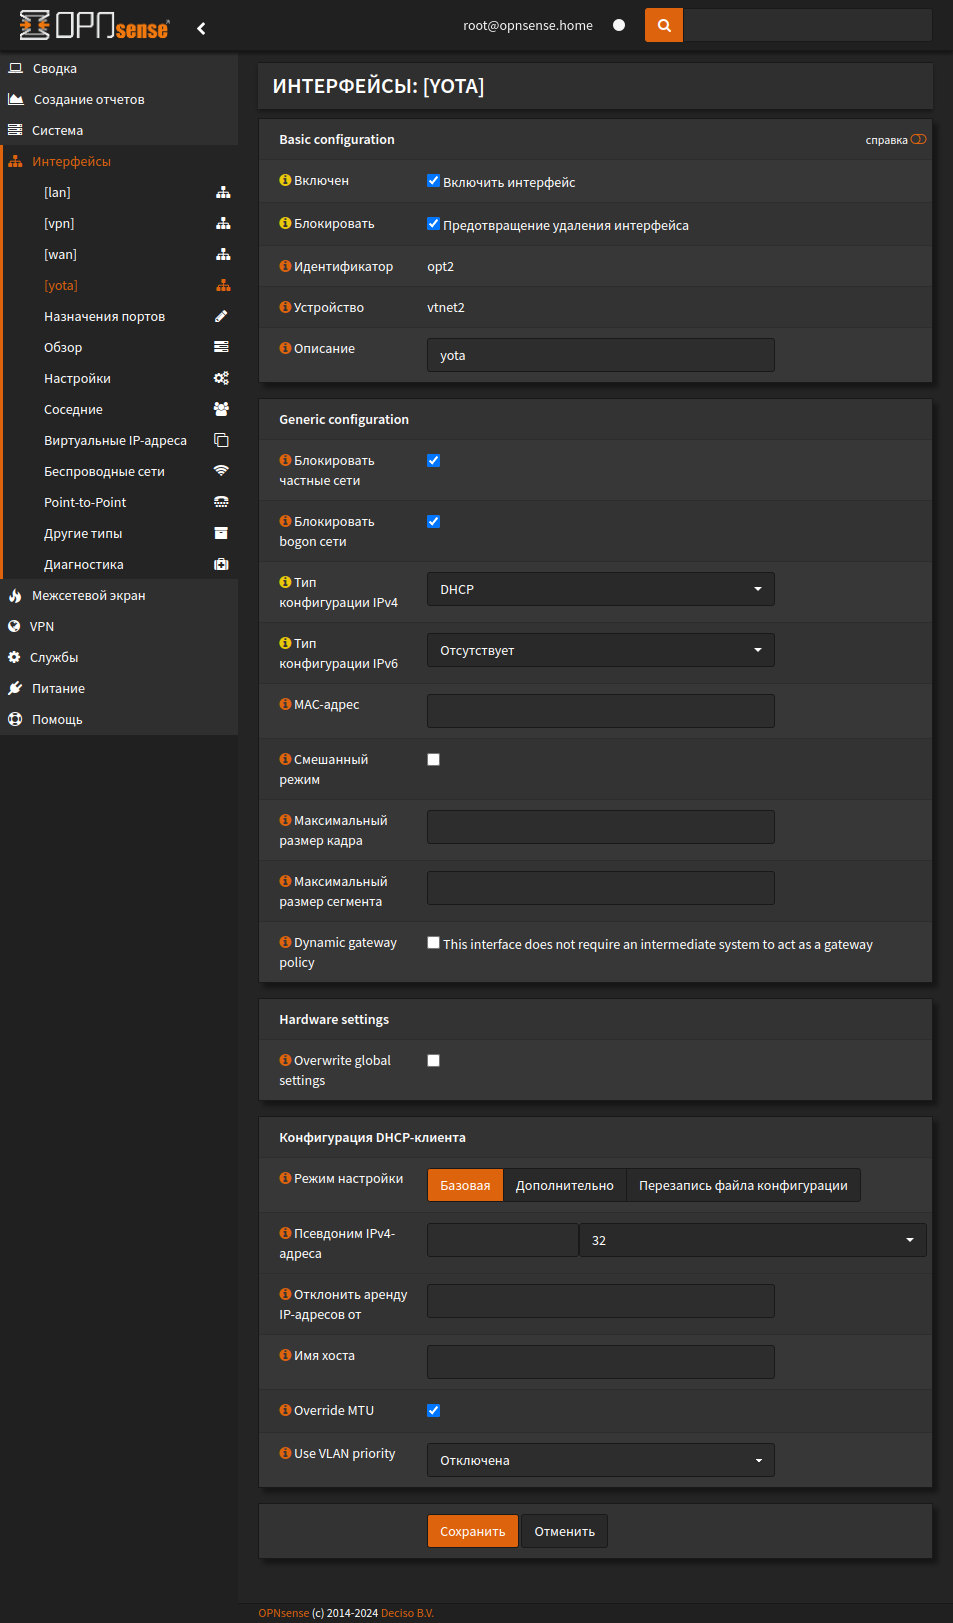Switch DHCP mode to Дополнительно
The image size is (953, 1623).
pos(564,1185)
